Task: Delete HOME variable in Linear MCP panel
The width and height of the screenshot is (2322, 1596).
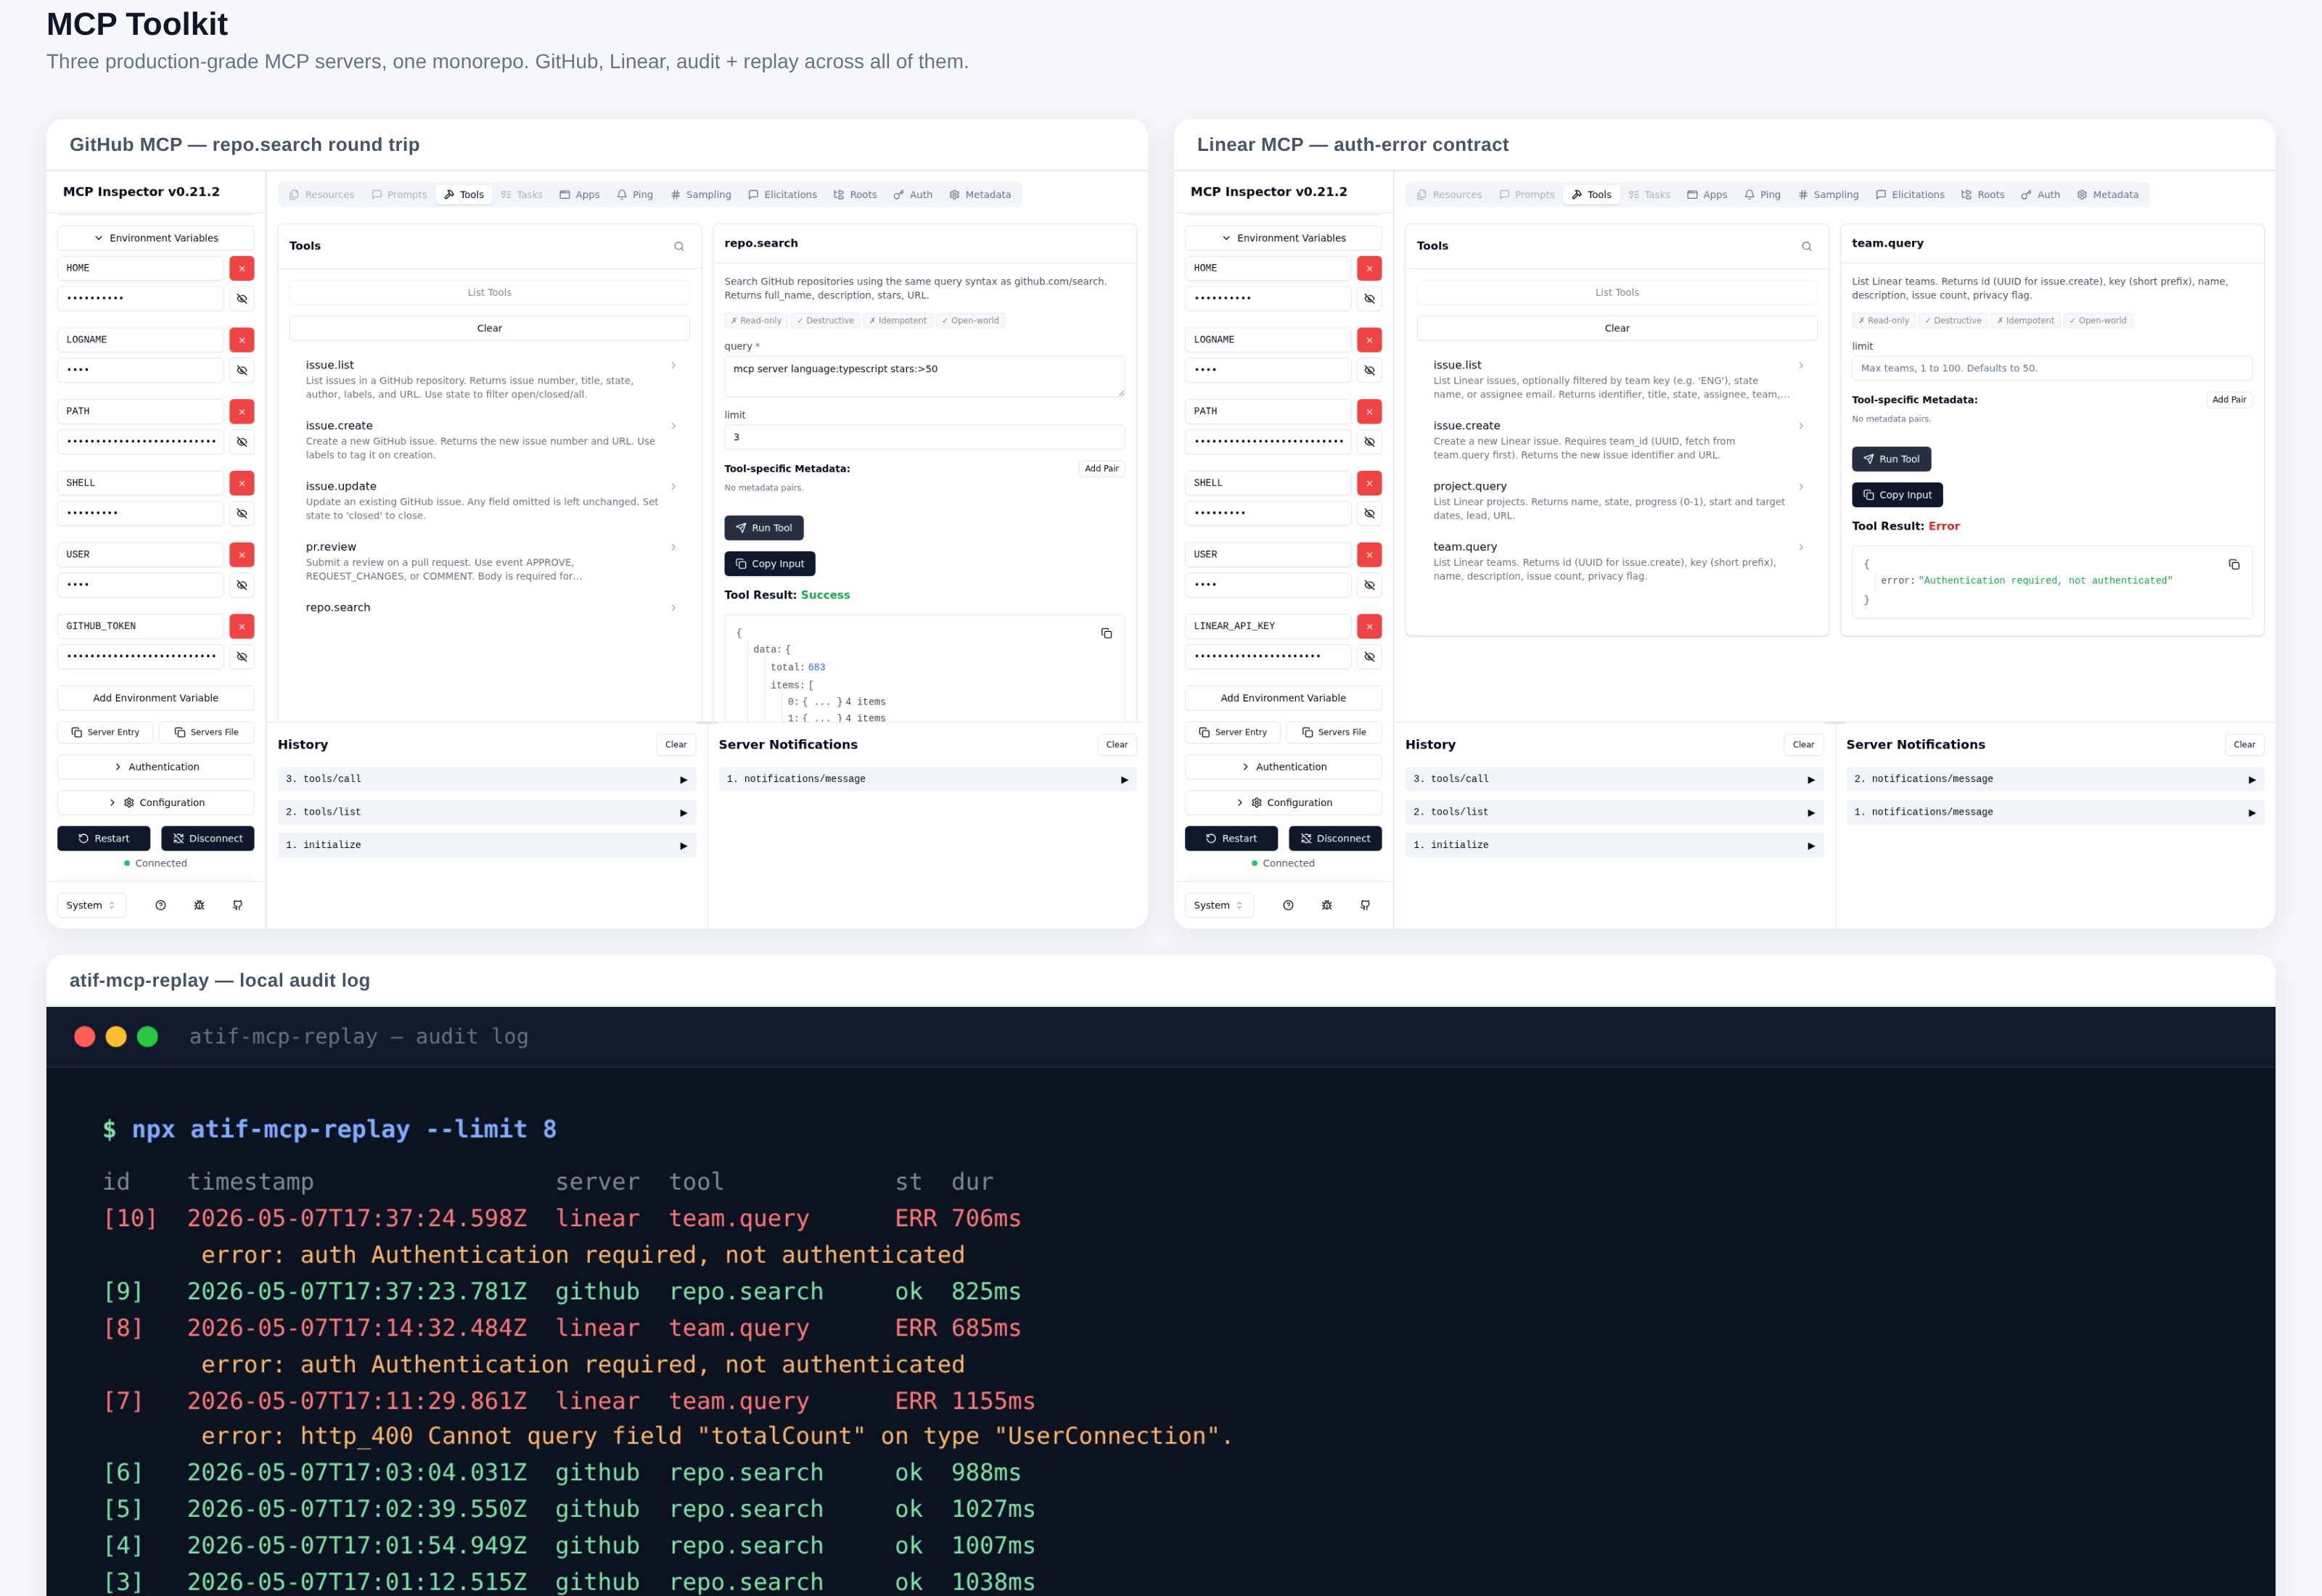Action: tap(1369, 268)
